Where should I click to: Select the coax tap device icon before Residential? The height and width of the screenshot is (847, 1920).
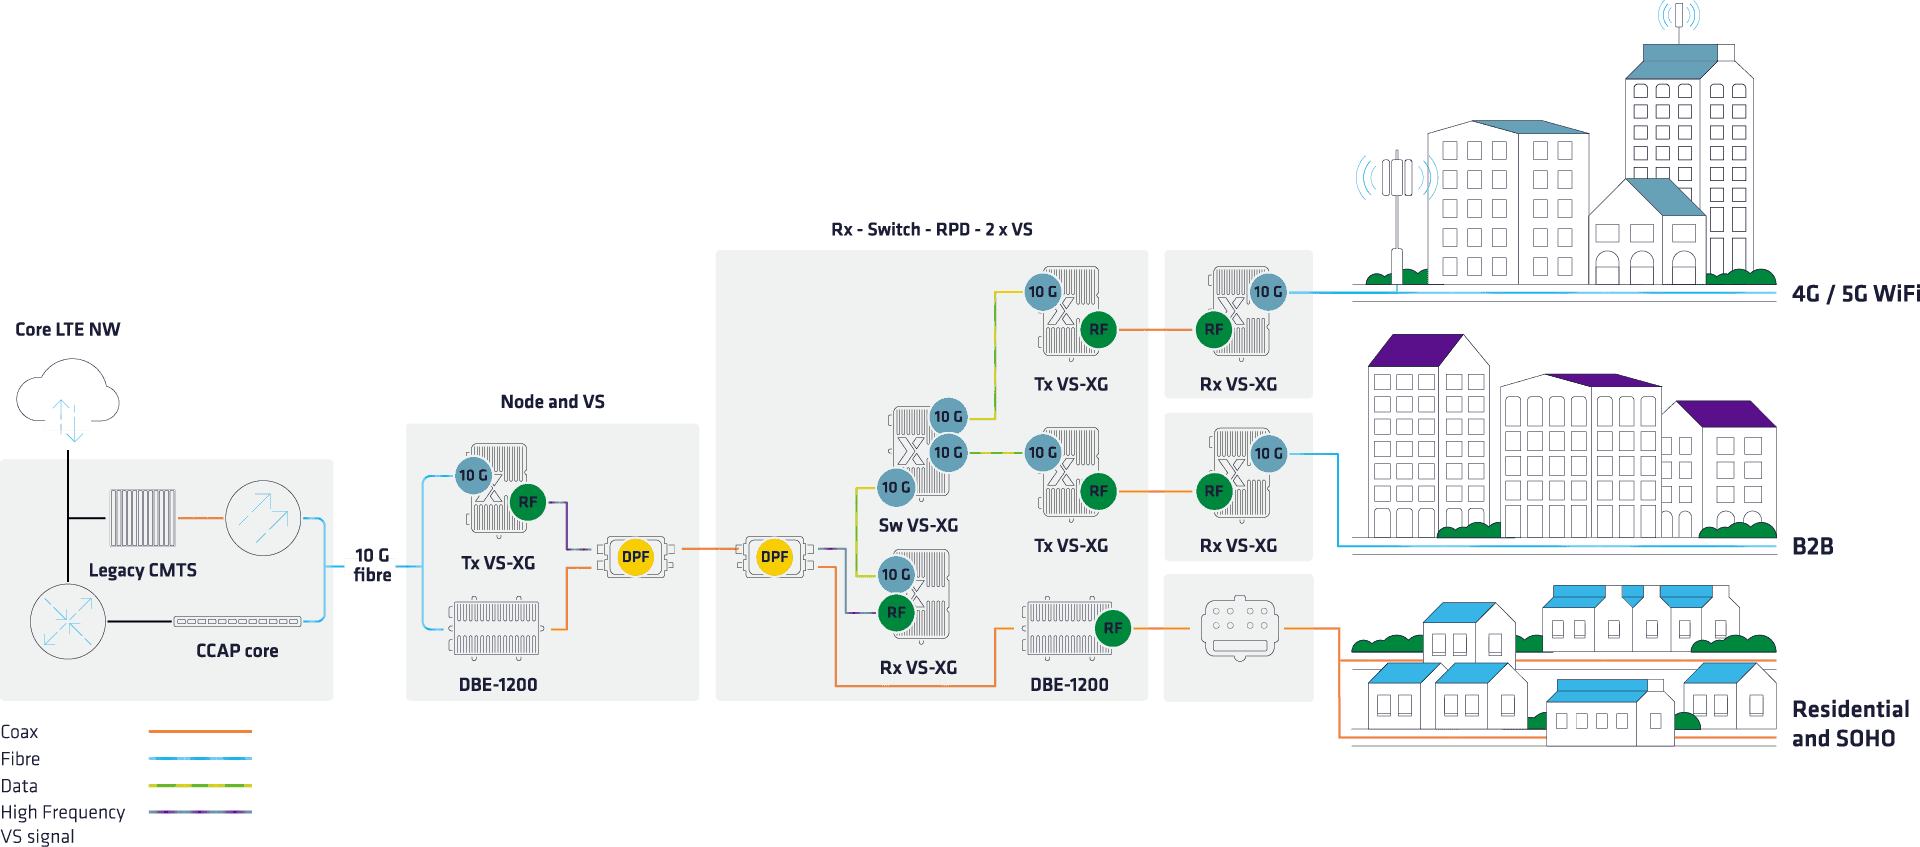1240,628
